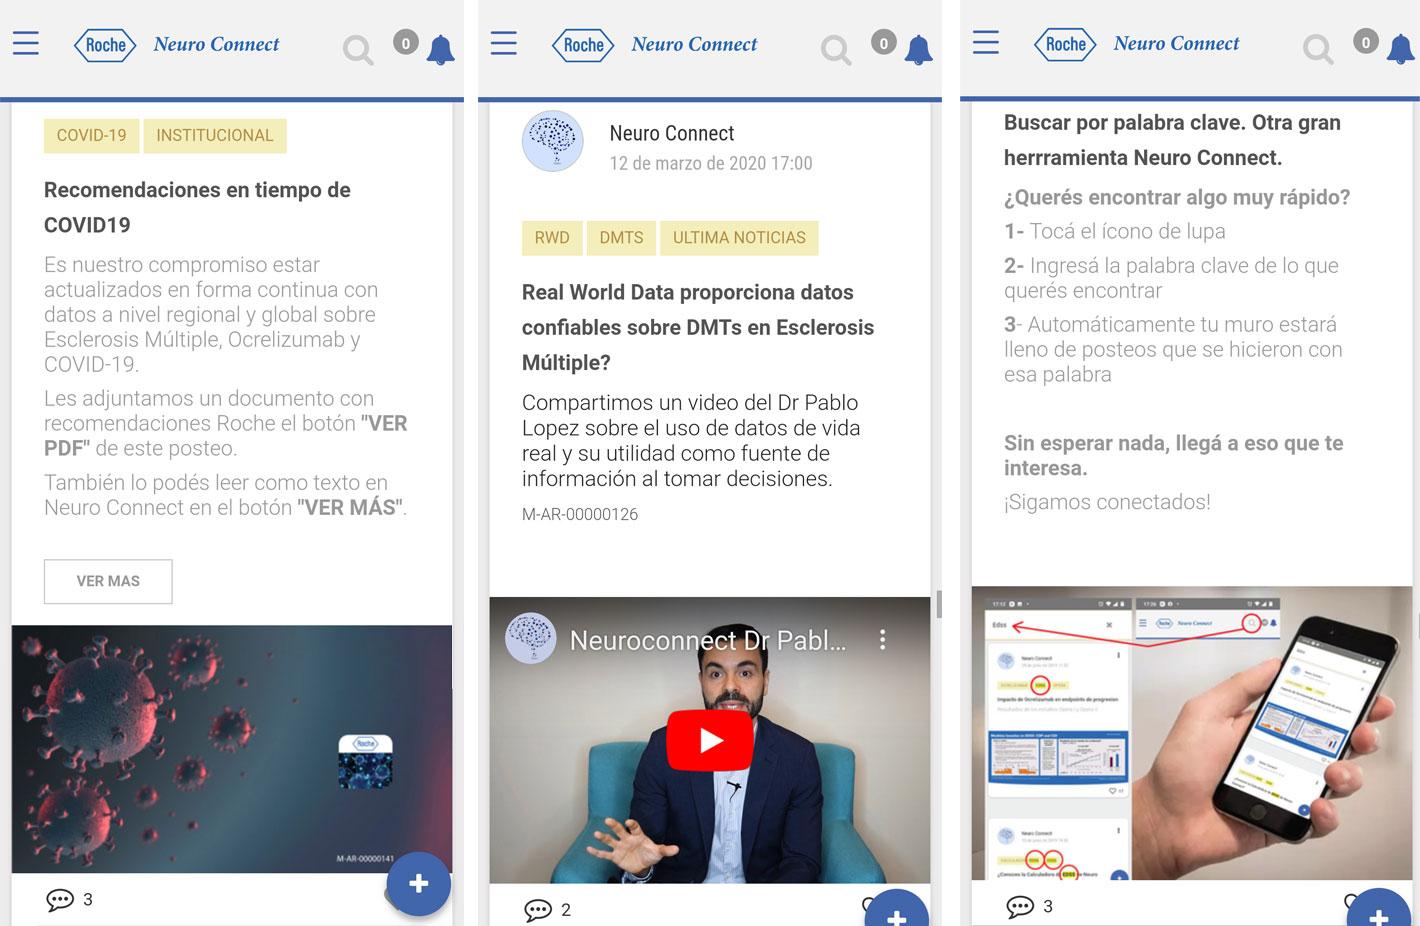The image size is (1420, 926).
Task: Click Neuro Connect brain avatar in post
Action: click(553, 141)
